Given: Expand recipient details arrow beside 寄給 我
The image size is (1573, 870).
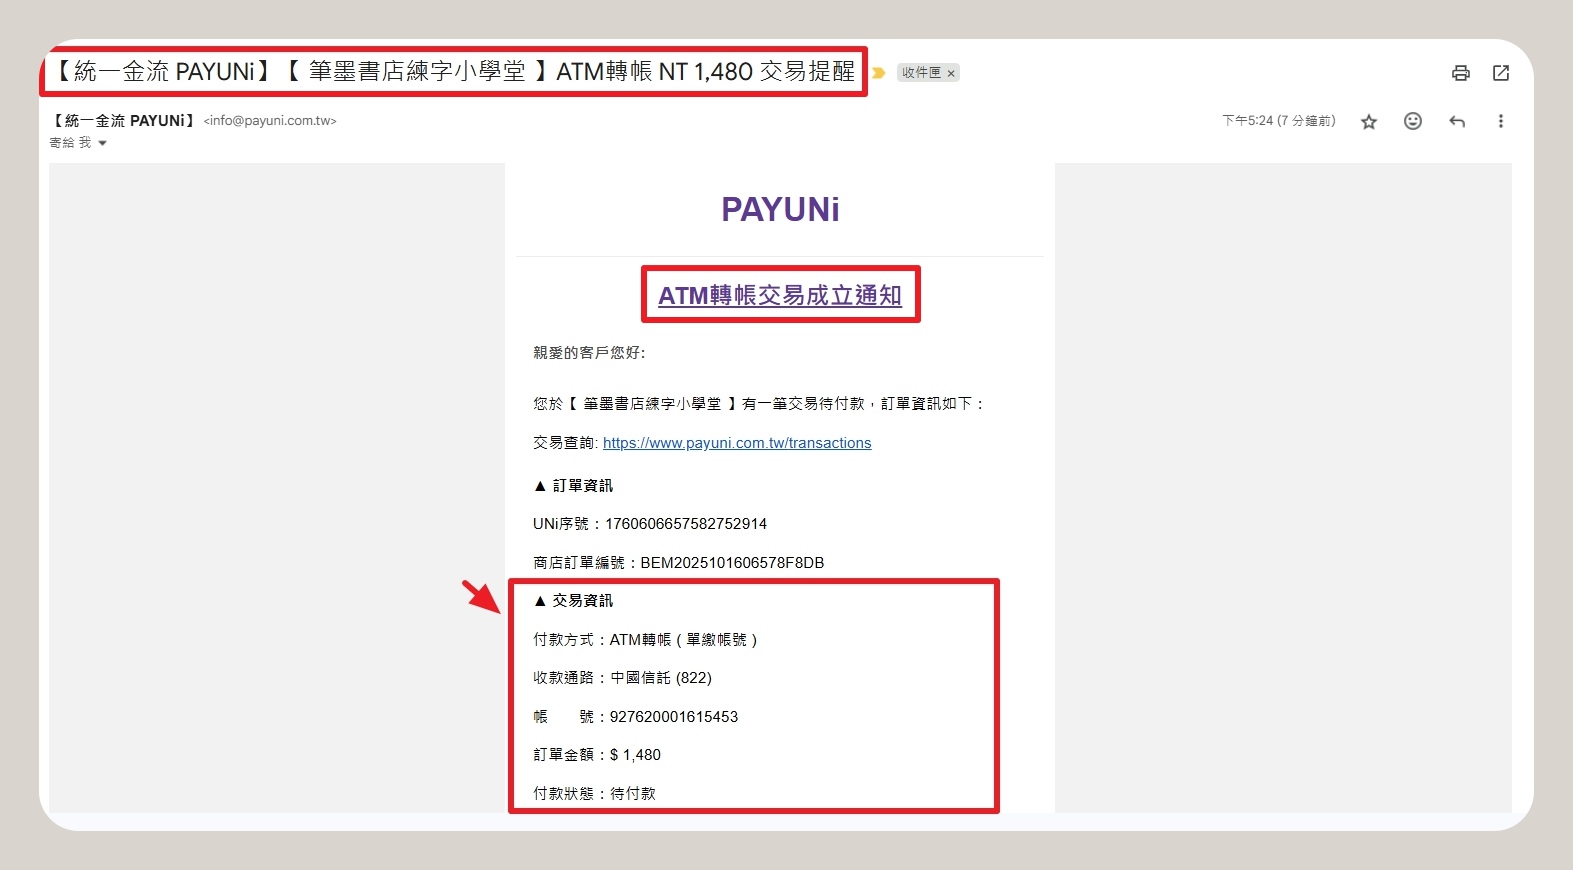Looking at the screenshot, I should tap(102, 143).
